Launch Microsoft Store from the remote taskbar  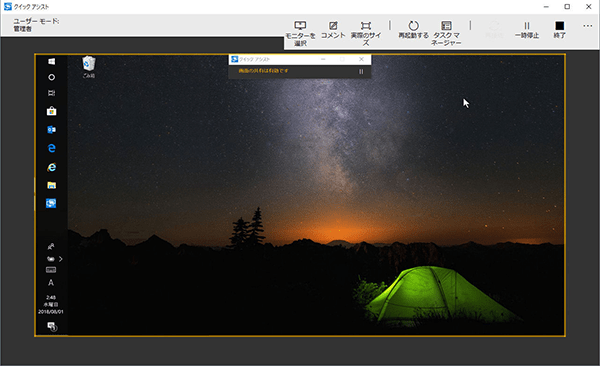click(51, 111)
